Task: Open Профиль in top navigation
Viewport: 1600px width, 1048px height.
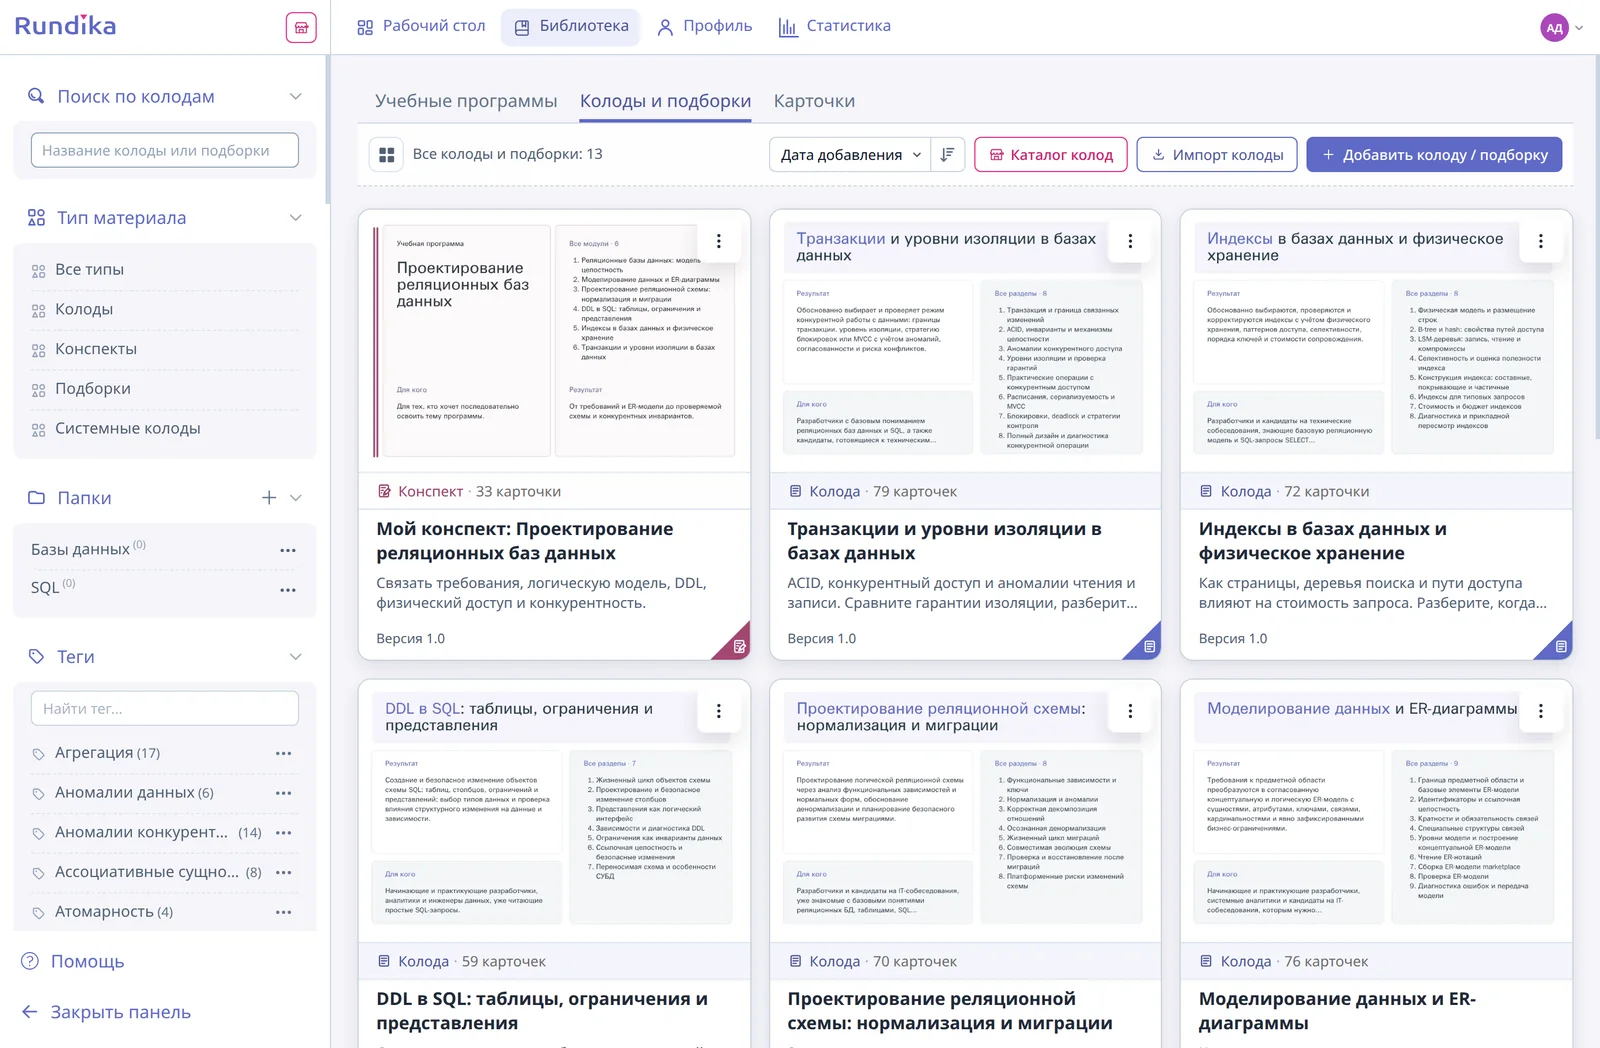Action: click(x=705, y=27)
